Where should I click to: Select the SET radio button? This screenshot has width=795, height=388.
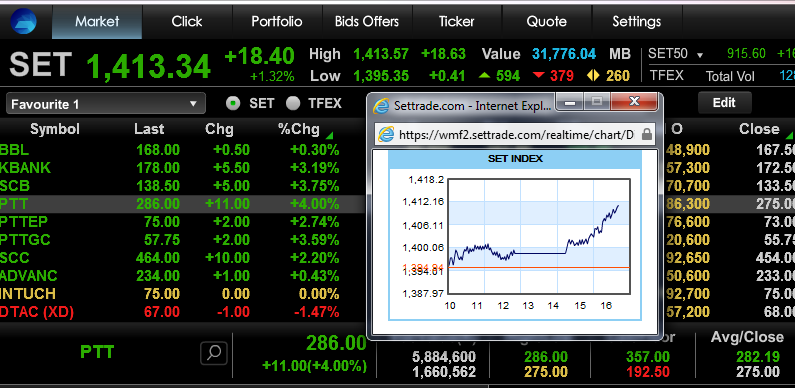tap(233, 104)
